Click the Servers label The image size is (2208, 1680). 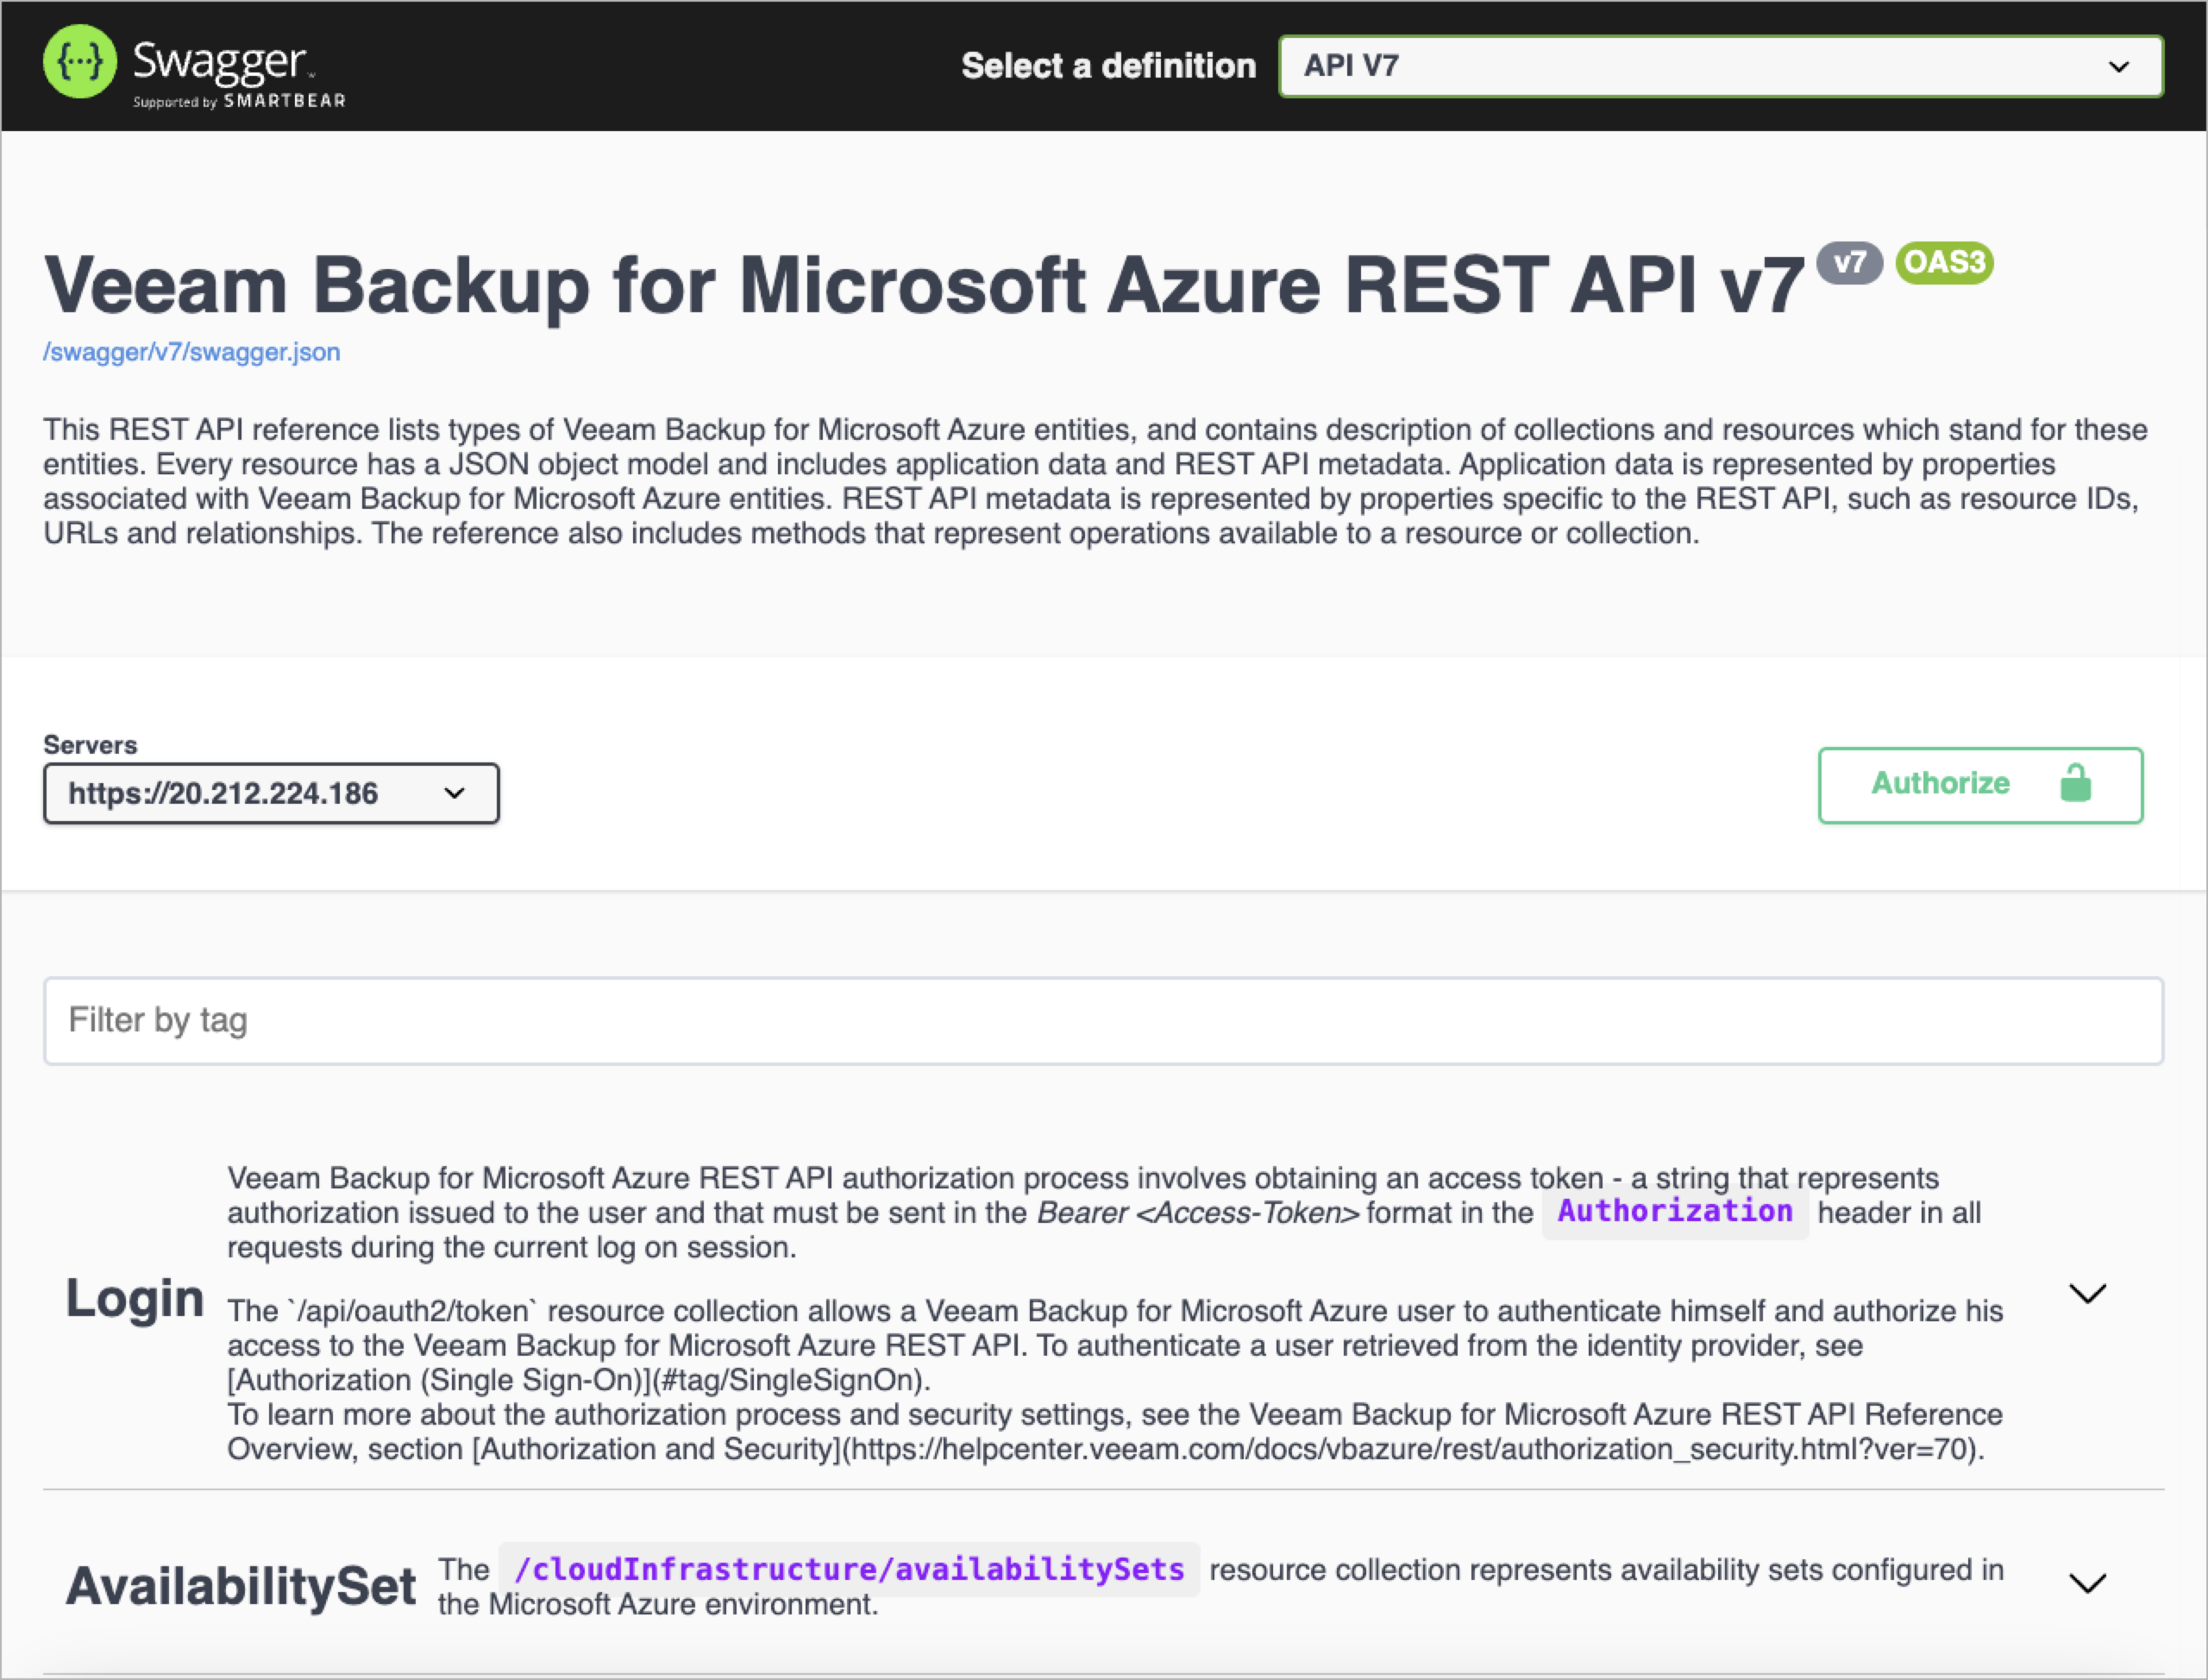coord(90,745)
